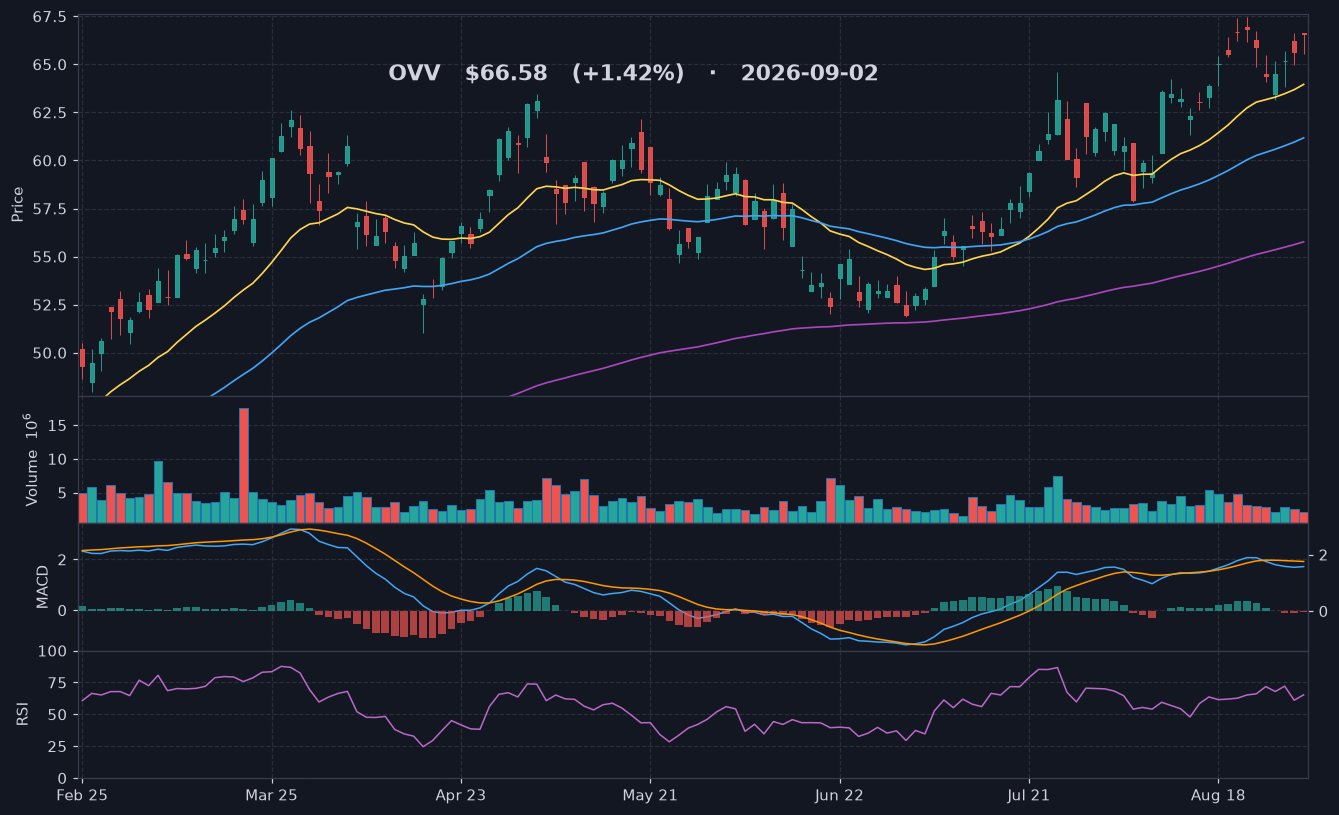The height and width of the screenshot is (815, 1339).
Task: Click the $66.58 price in title
Action: click(506, 74)
